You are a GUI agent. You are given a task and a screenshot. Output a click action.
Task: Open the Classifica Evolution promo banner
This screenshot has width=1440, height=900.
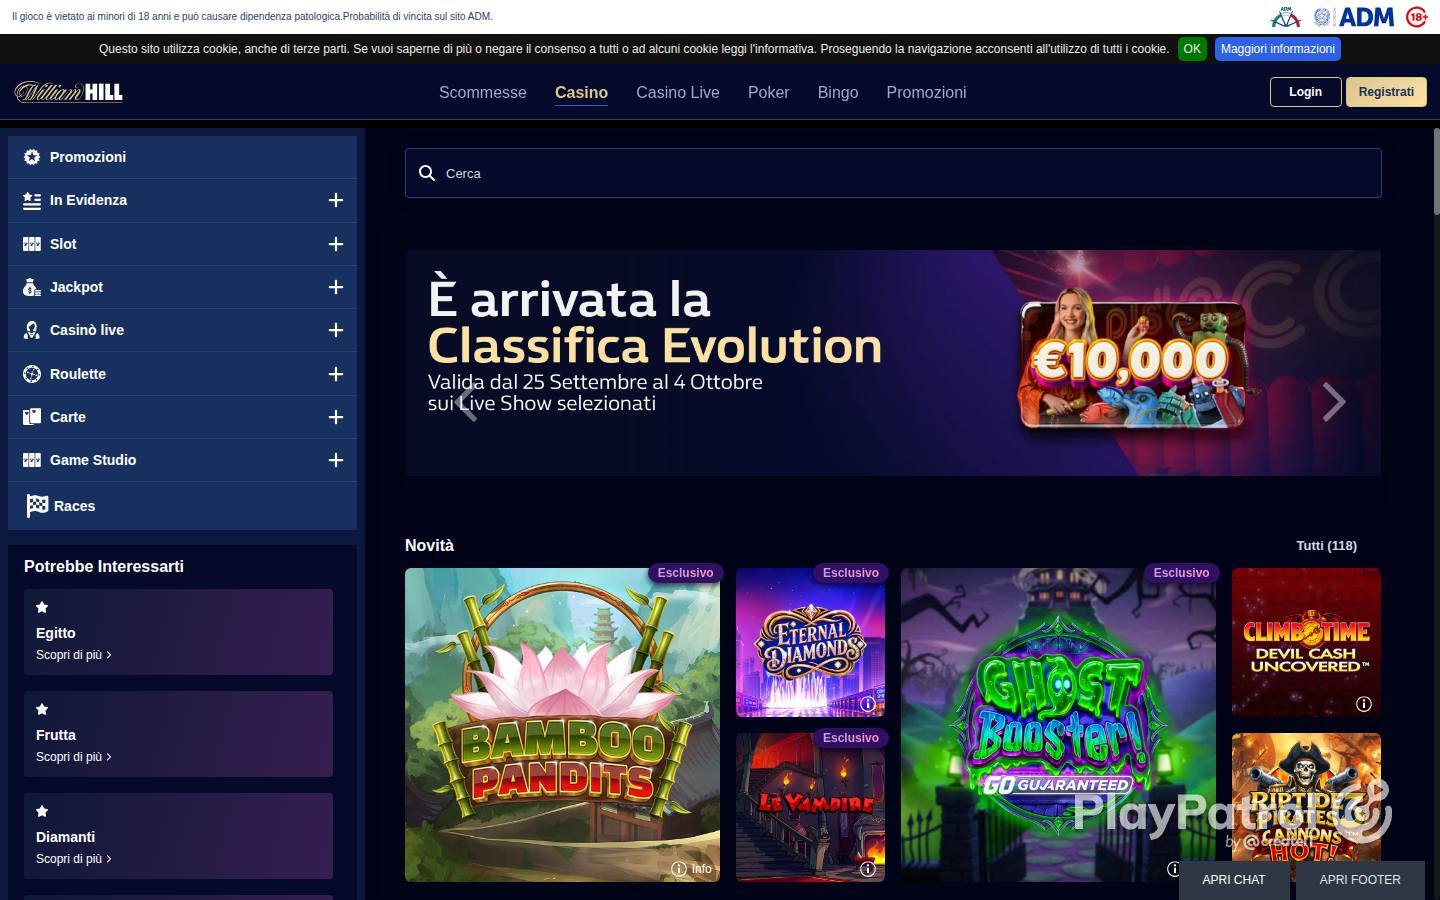893,363
